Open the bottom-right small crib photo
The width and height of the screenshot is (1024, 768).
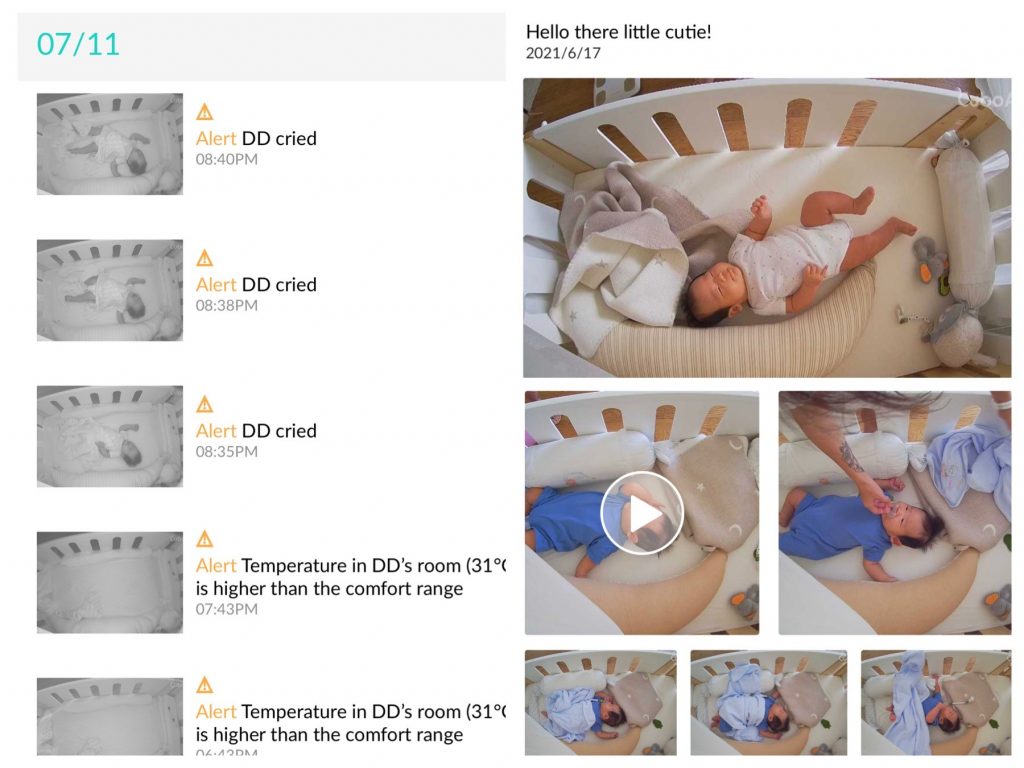coord(936,702)
